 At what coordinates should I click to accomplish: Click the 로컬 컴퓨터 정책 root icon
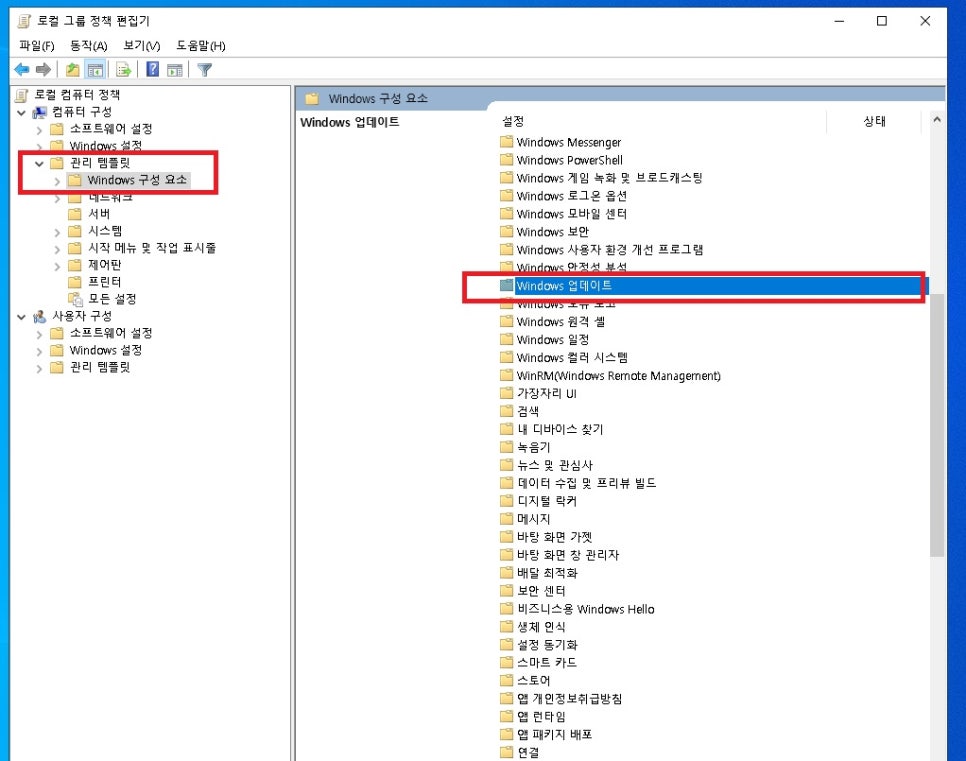pyautogui.click(x=22, y=95)
